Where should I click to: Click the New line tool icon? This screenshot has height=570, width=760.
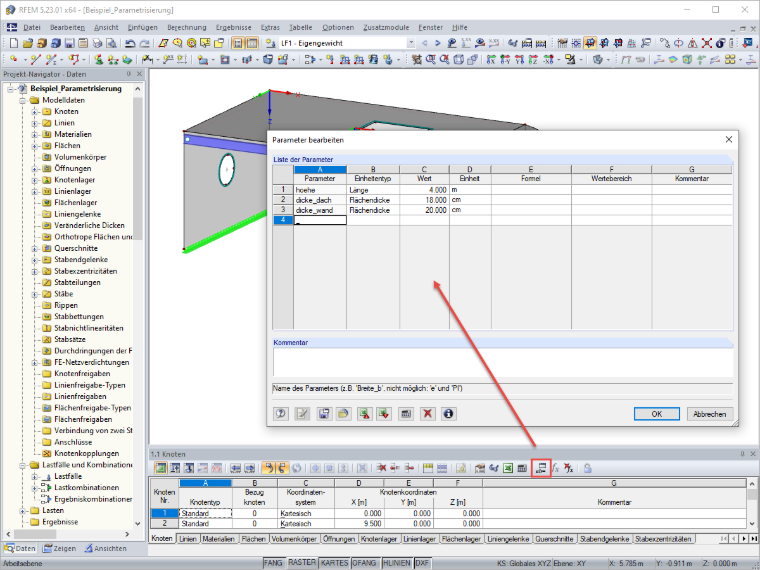tap(36, 60)
